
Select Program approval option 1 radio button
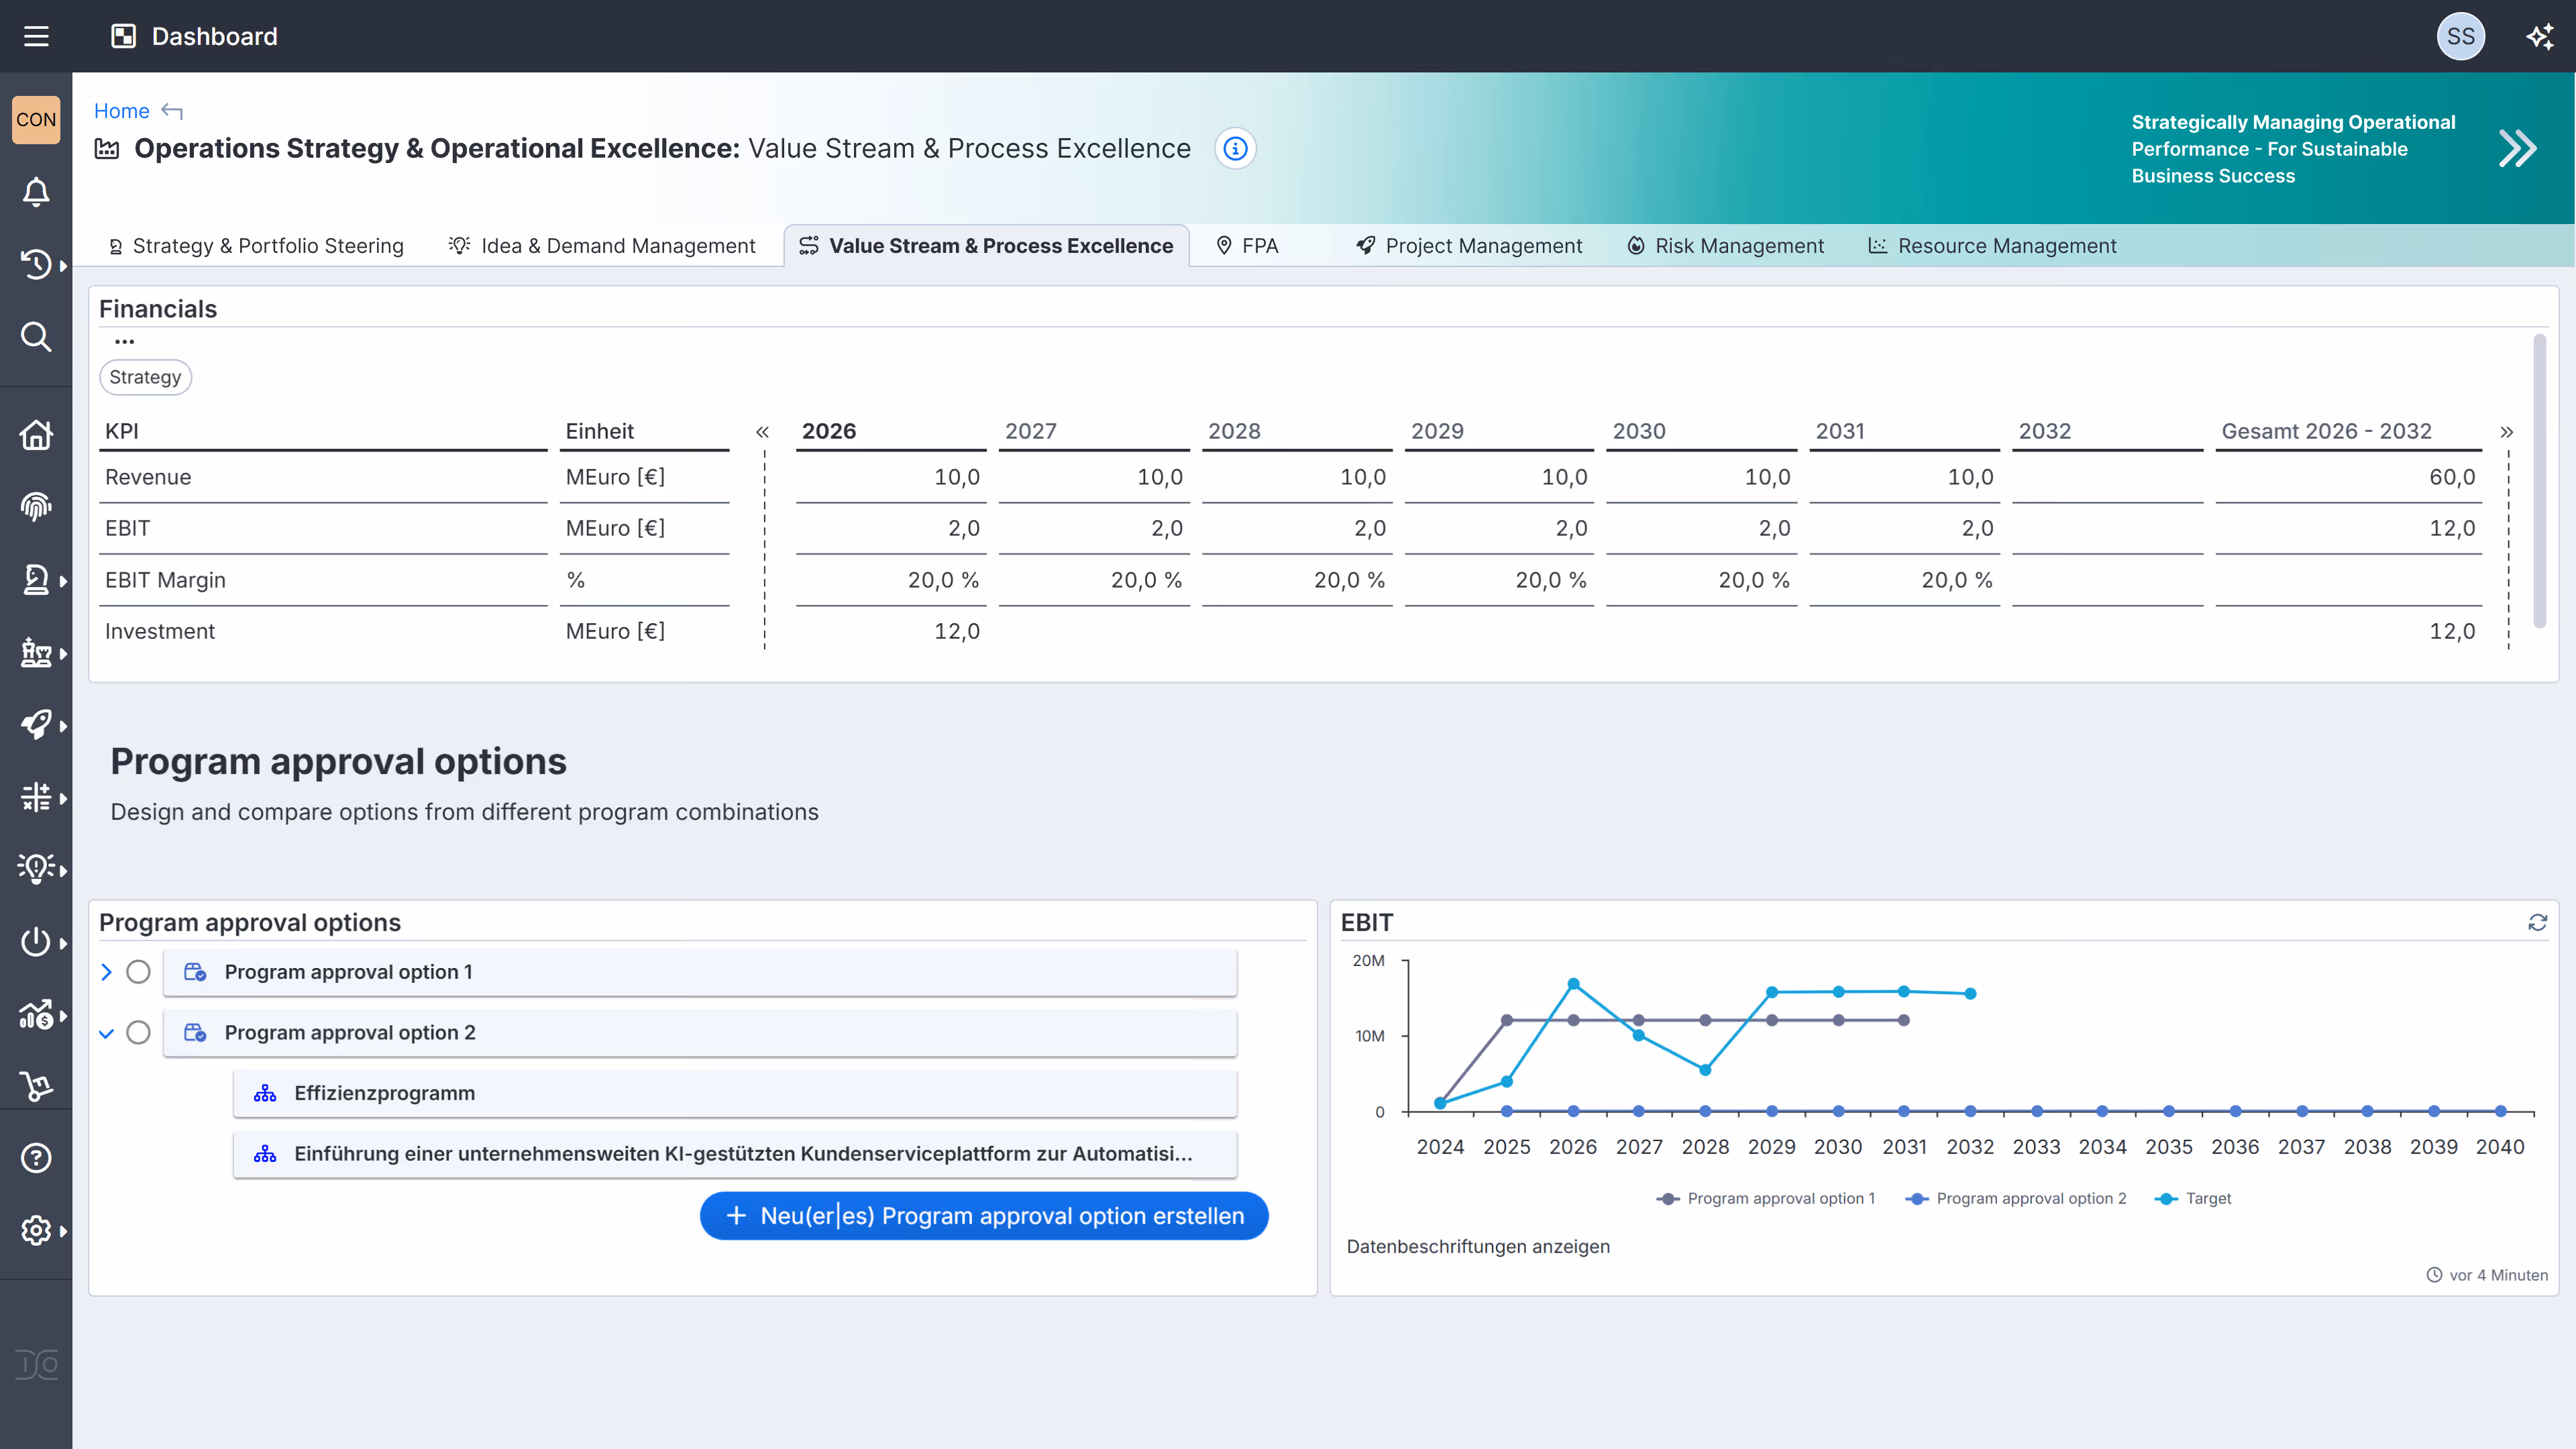pos(139,972)
